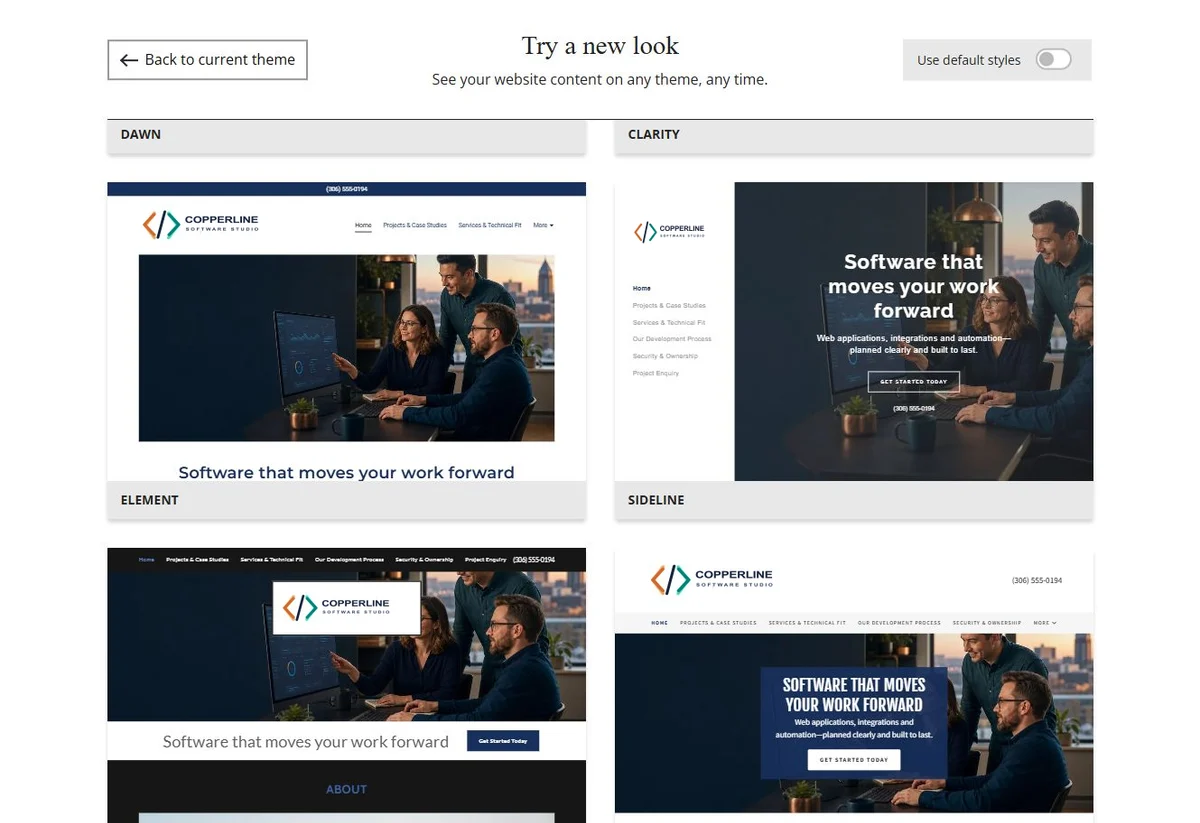This screenshot has width=1200, height=823.
Task: Click the blue Get Started Today button
Action: [x=503, y=741]
